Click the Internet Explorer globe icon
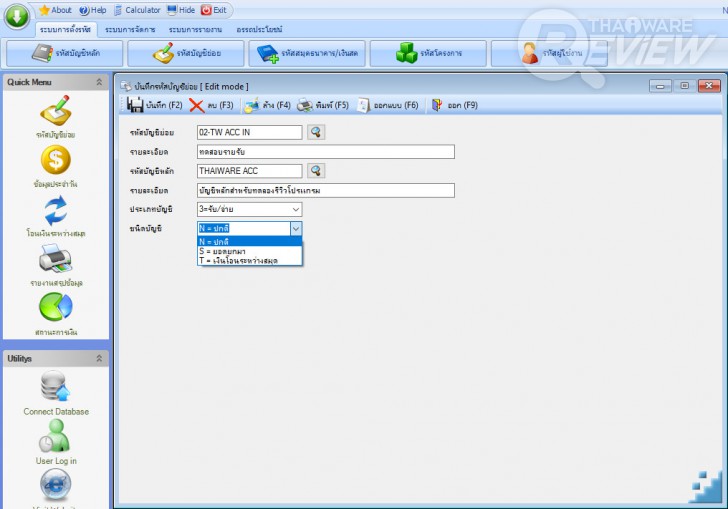Image resolution: width=728 pixels, height=509 pixels. click(x=56, y=486)
